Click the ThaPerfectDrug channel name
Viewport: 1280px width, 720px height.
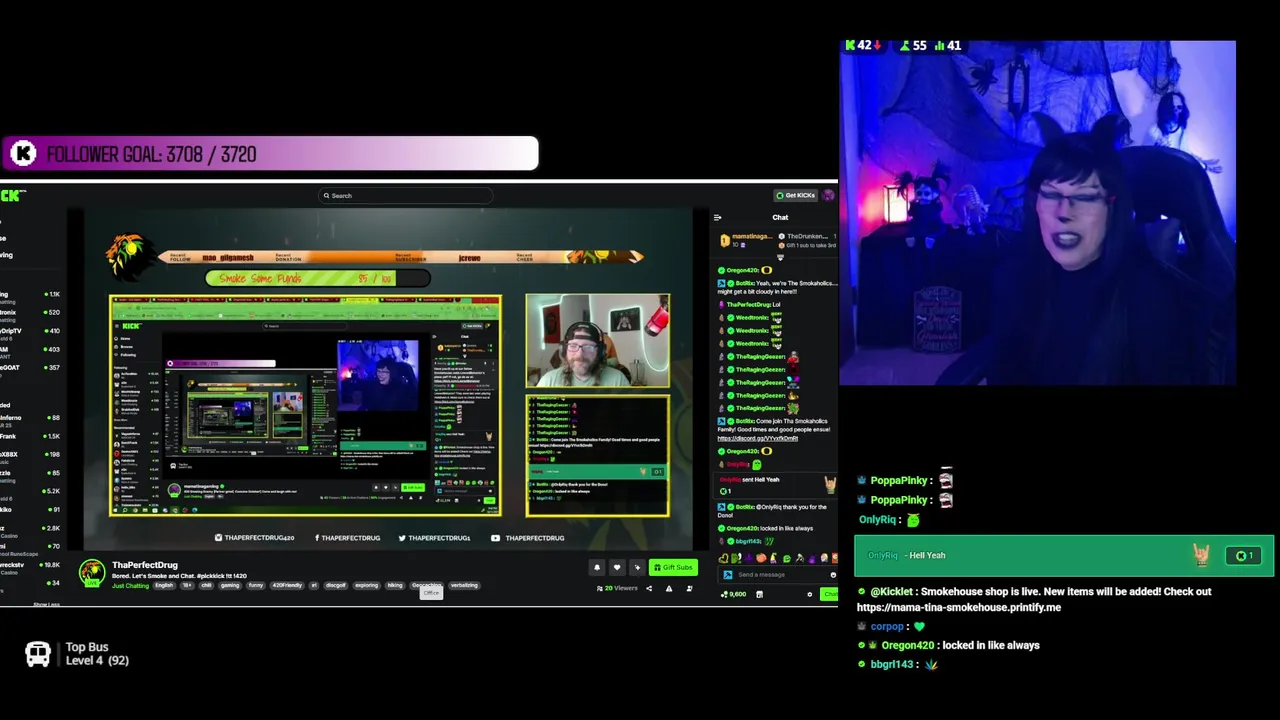tap(145, 565)
